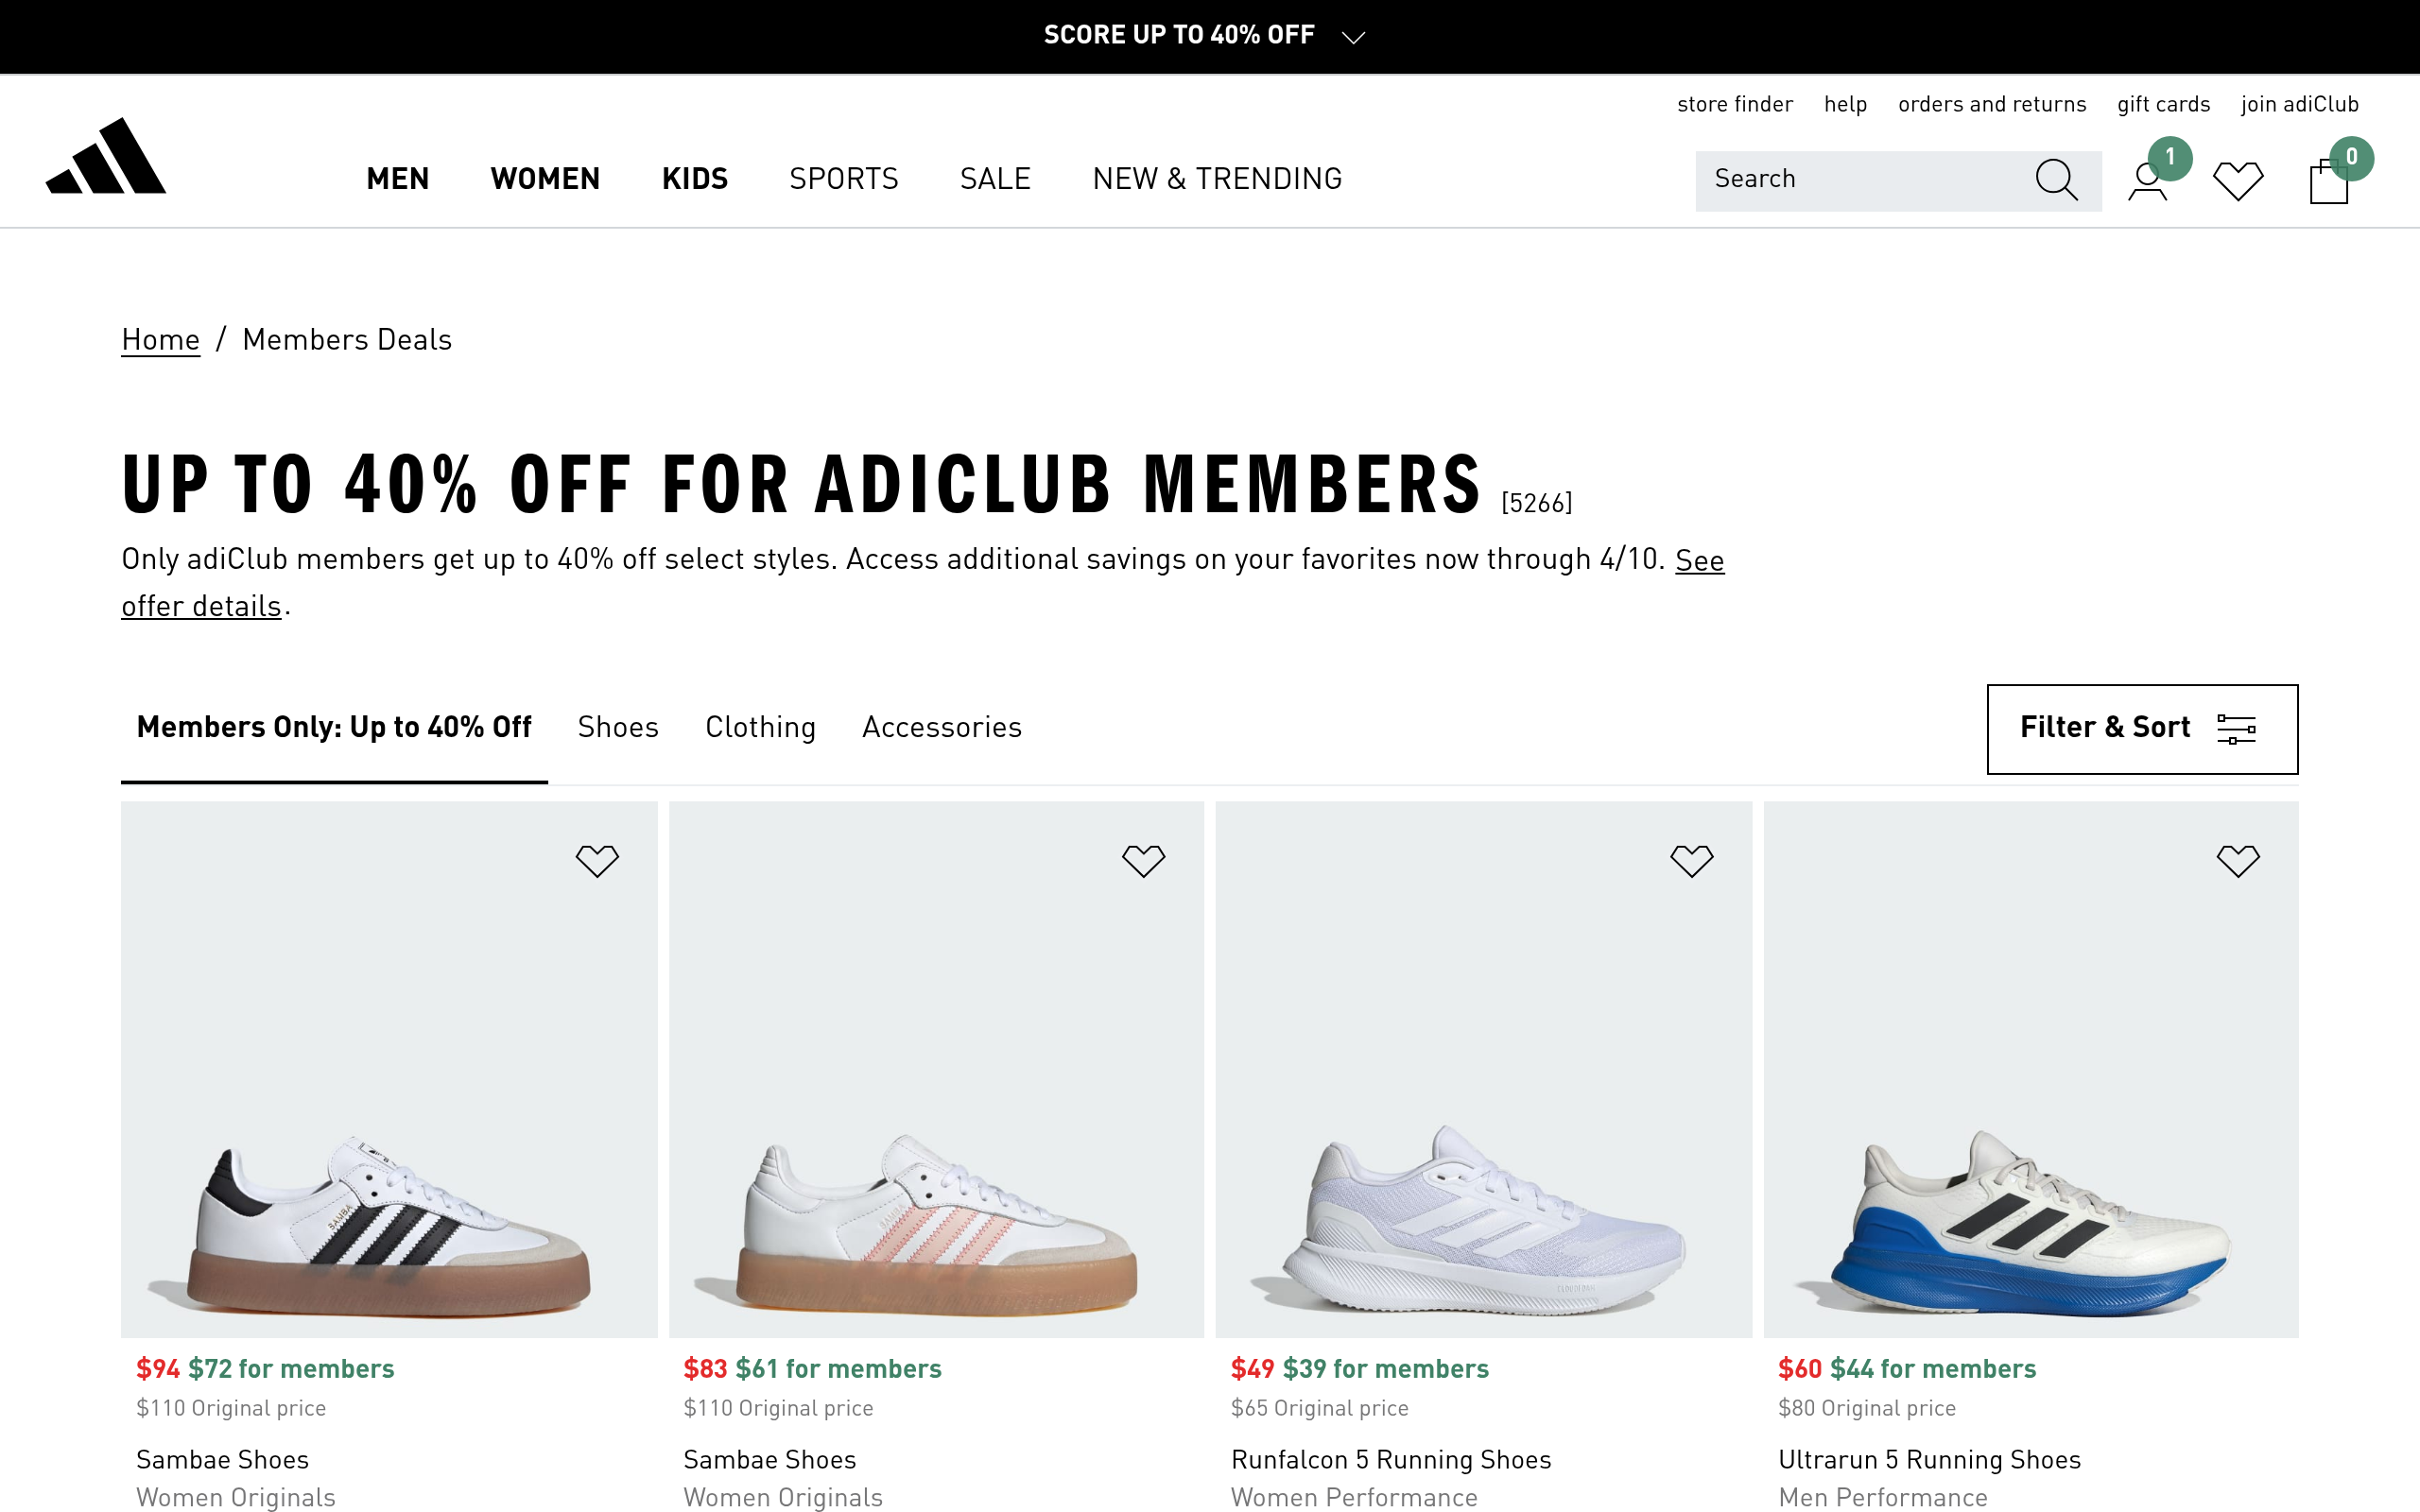Wishlist the pink-stripe Sambae Shoes
The image size is (2420, 1512).
click(1143, 860)
